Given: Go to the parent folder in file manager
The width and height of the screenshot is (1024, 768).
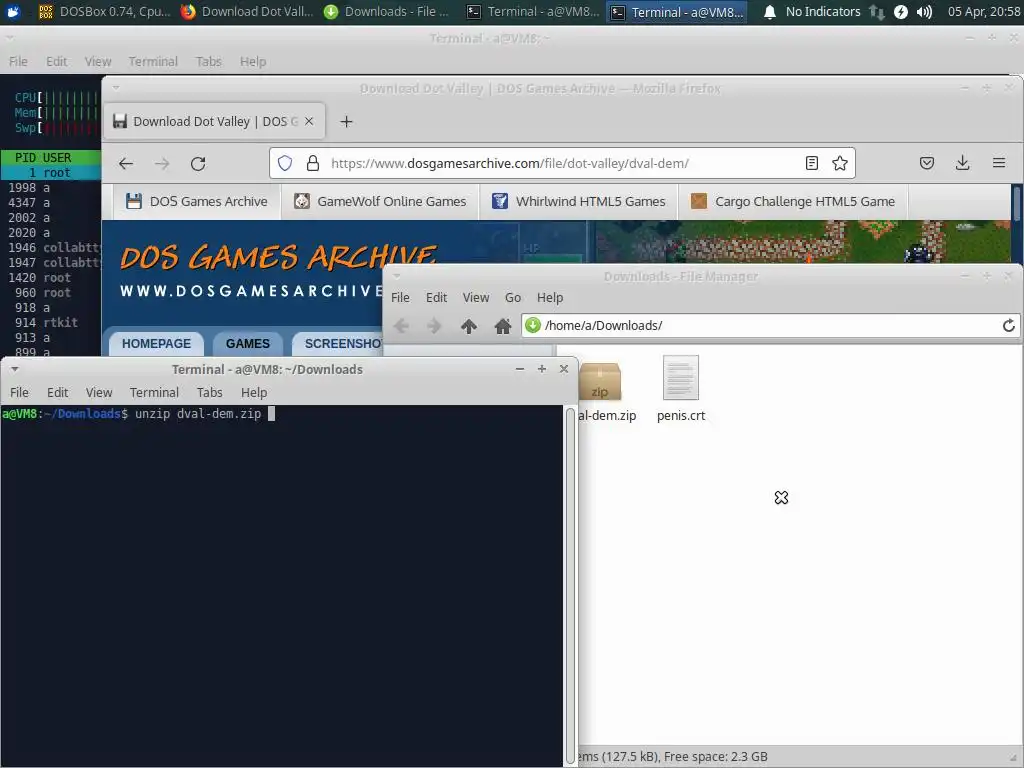Looking at the screenshot, I should (468, 325).
